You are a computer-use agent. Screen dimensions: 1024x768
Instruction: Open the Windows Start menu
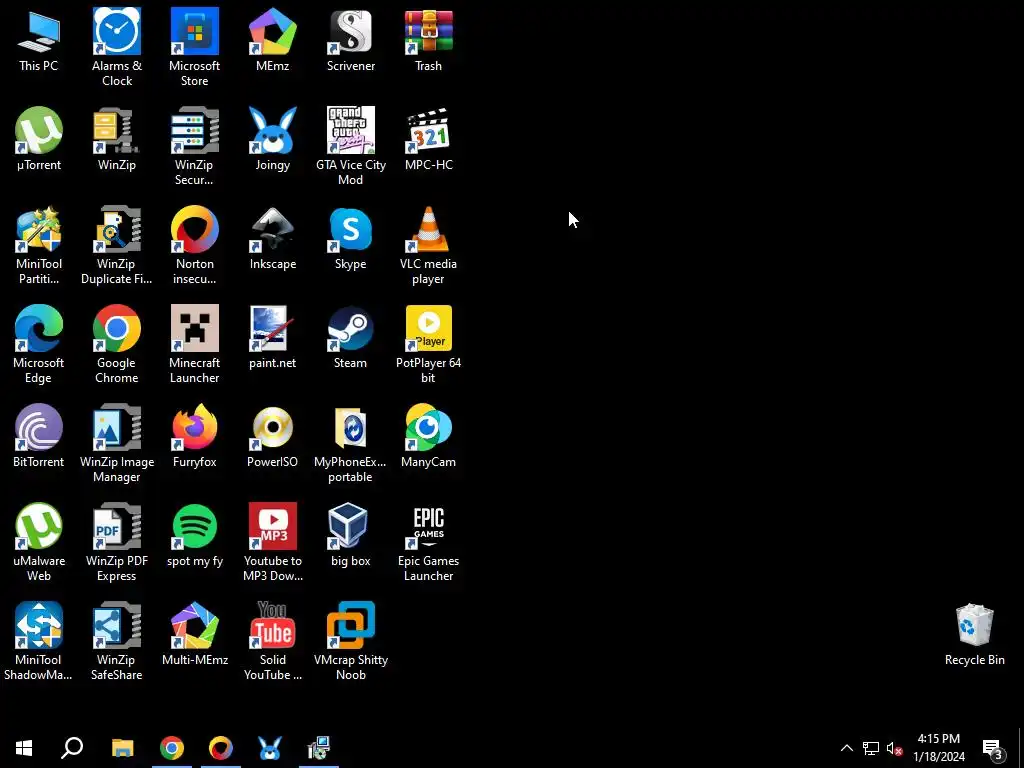tap(24, 748)
